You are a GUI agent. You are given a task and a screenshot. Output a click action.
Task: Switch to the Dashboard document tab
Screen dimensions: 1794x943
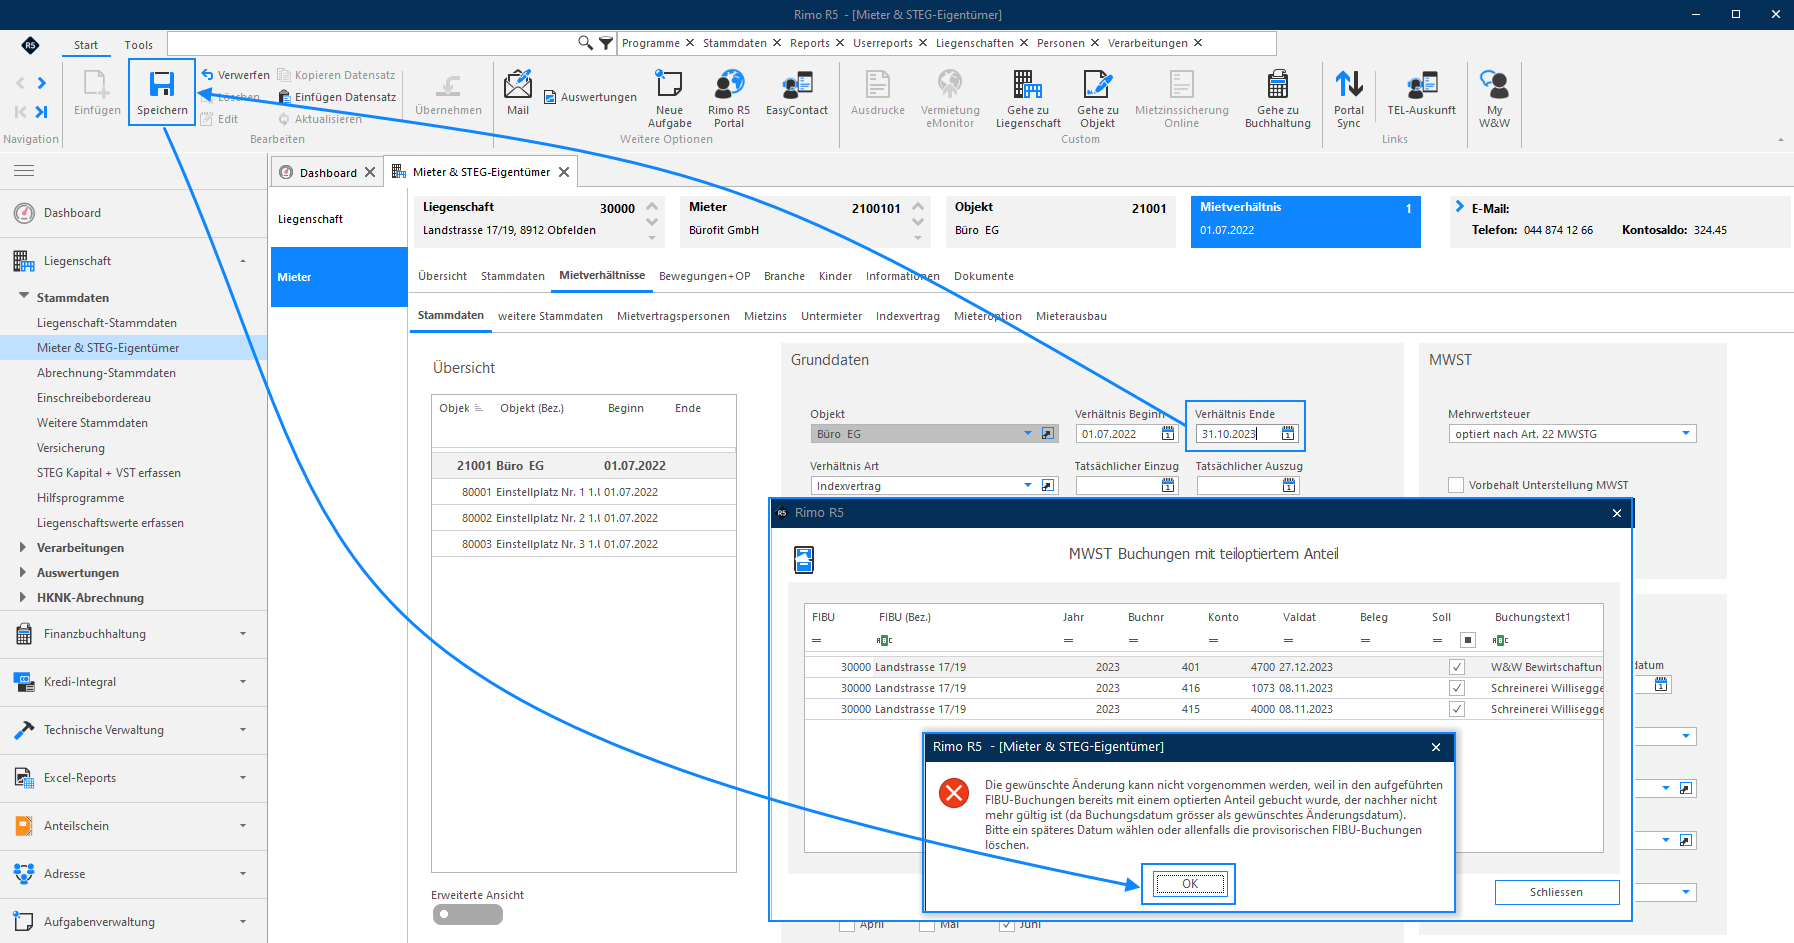pyautogui.click(x=328, y=173)
